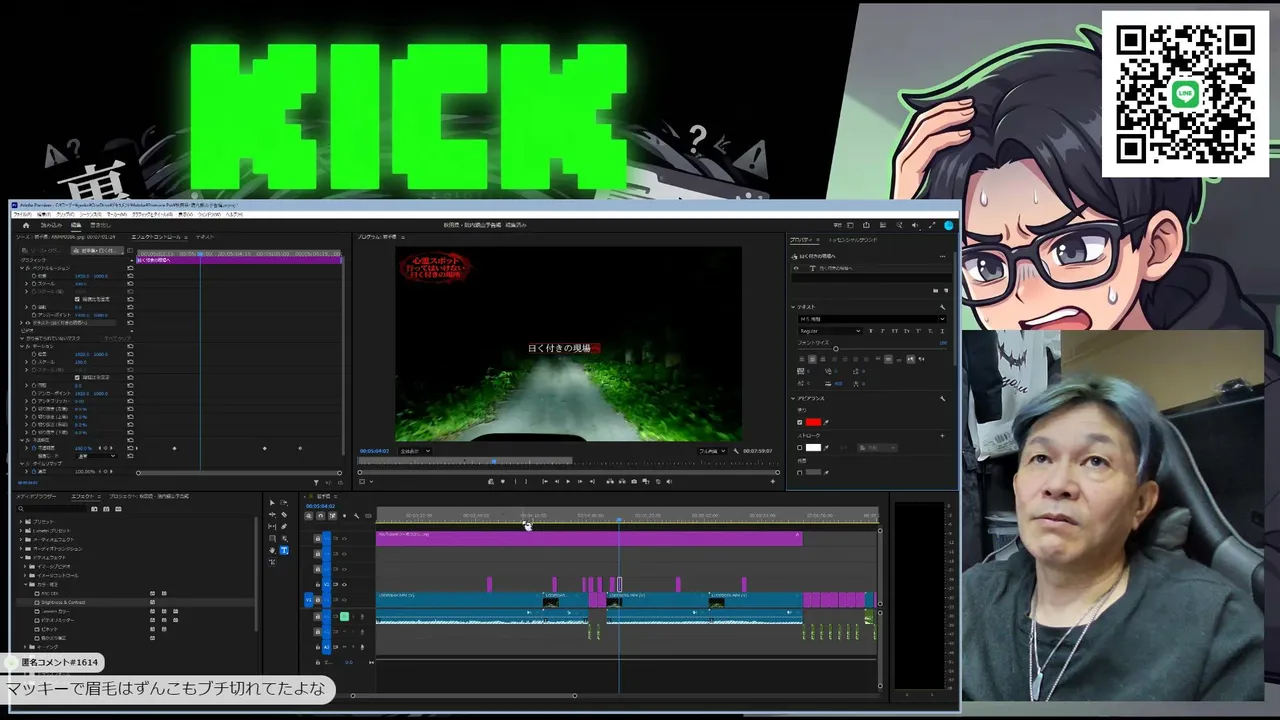The image size is (1280, 720).
Task: Toggle 縦横比を固定 under モーション
Action: pyautogui.click(x=78, y=377)
